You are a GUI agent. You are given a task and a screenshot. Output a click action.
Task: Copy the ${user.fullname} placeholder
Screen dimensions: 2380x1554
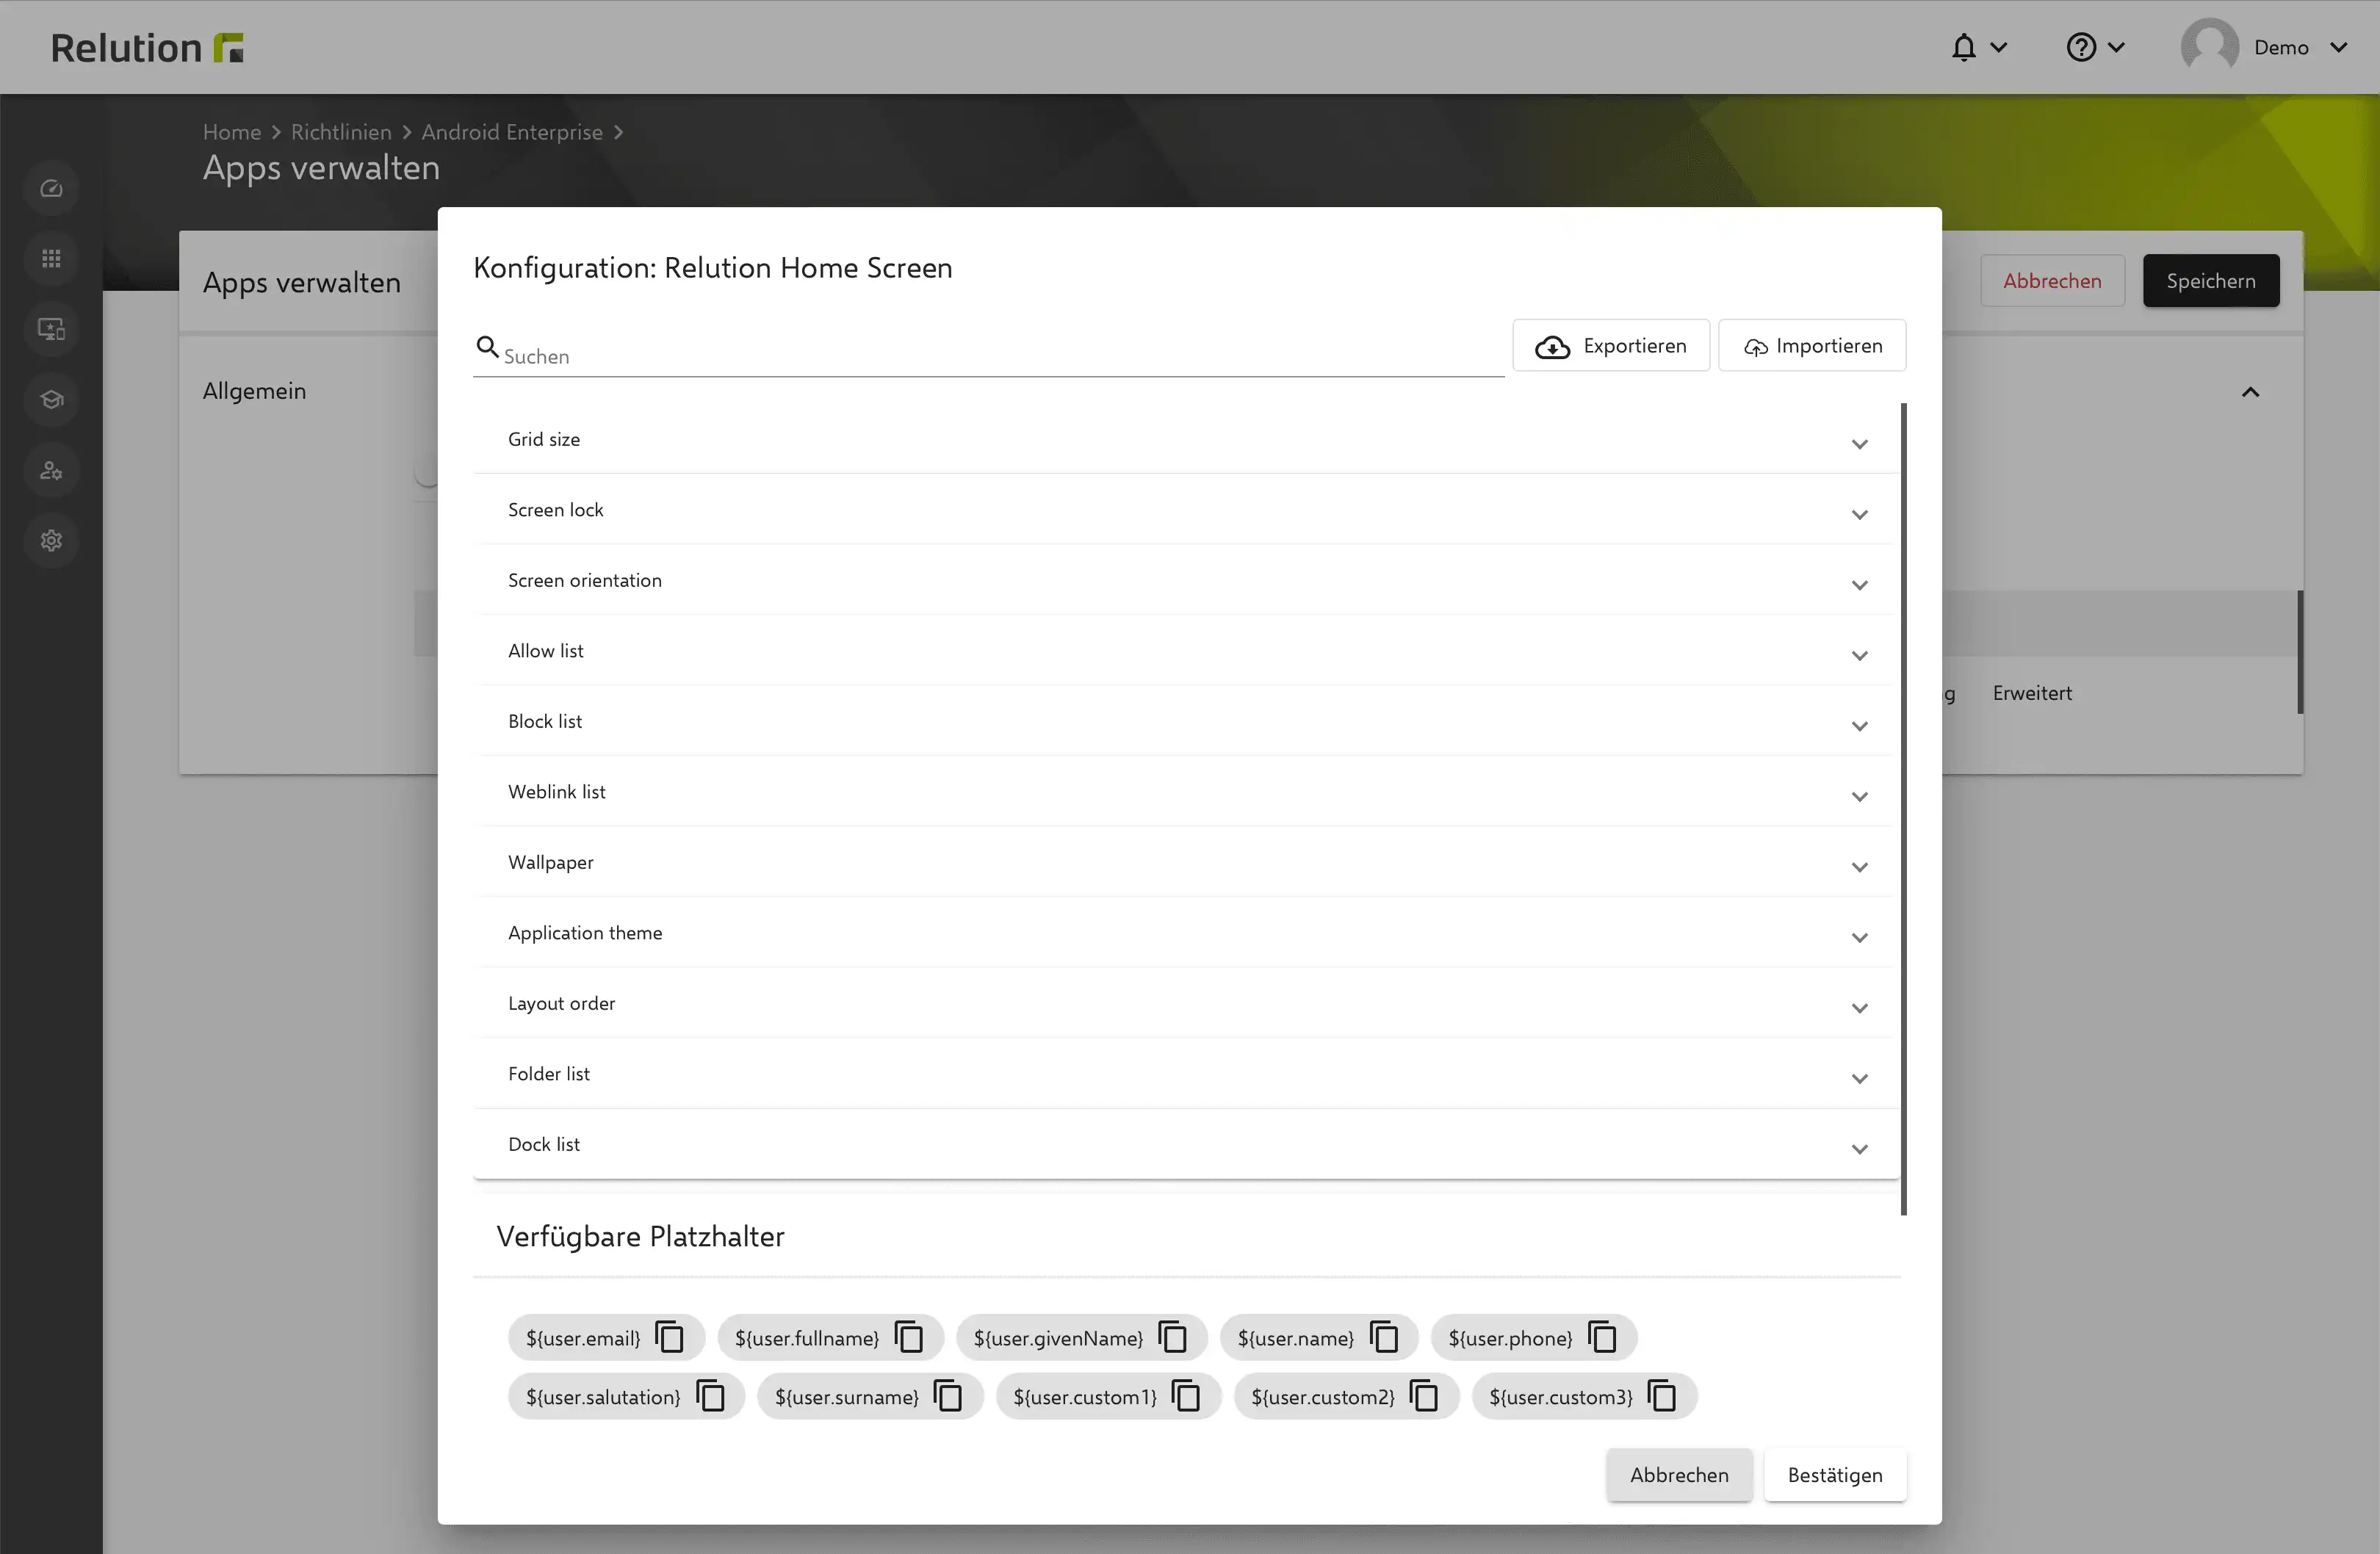click(908, 1337)
